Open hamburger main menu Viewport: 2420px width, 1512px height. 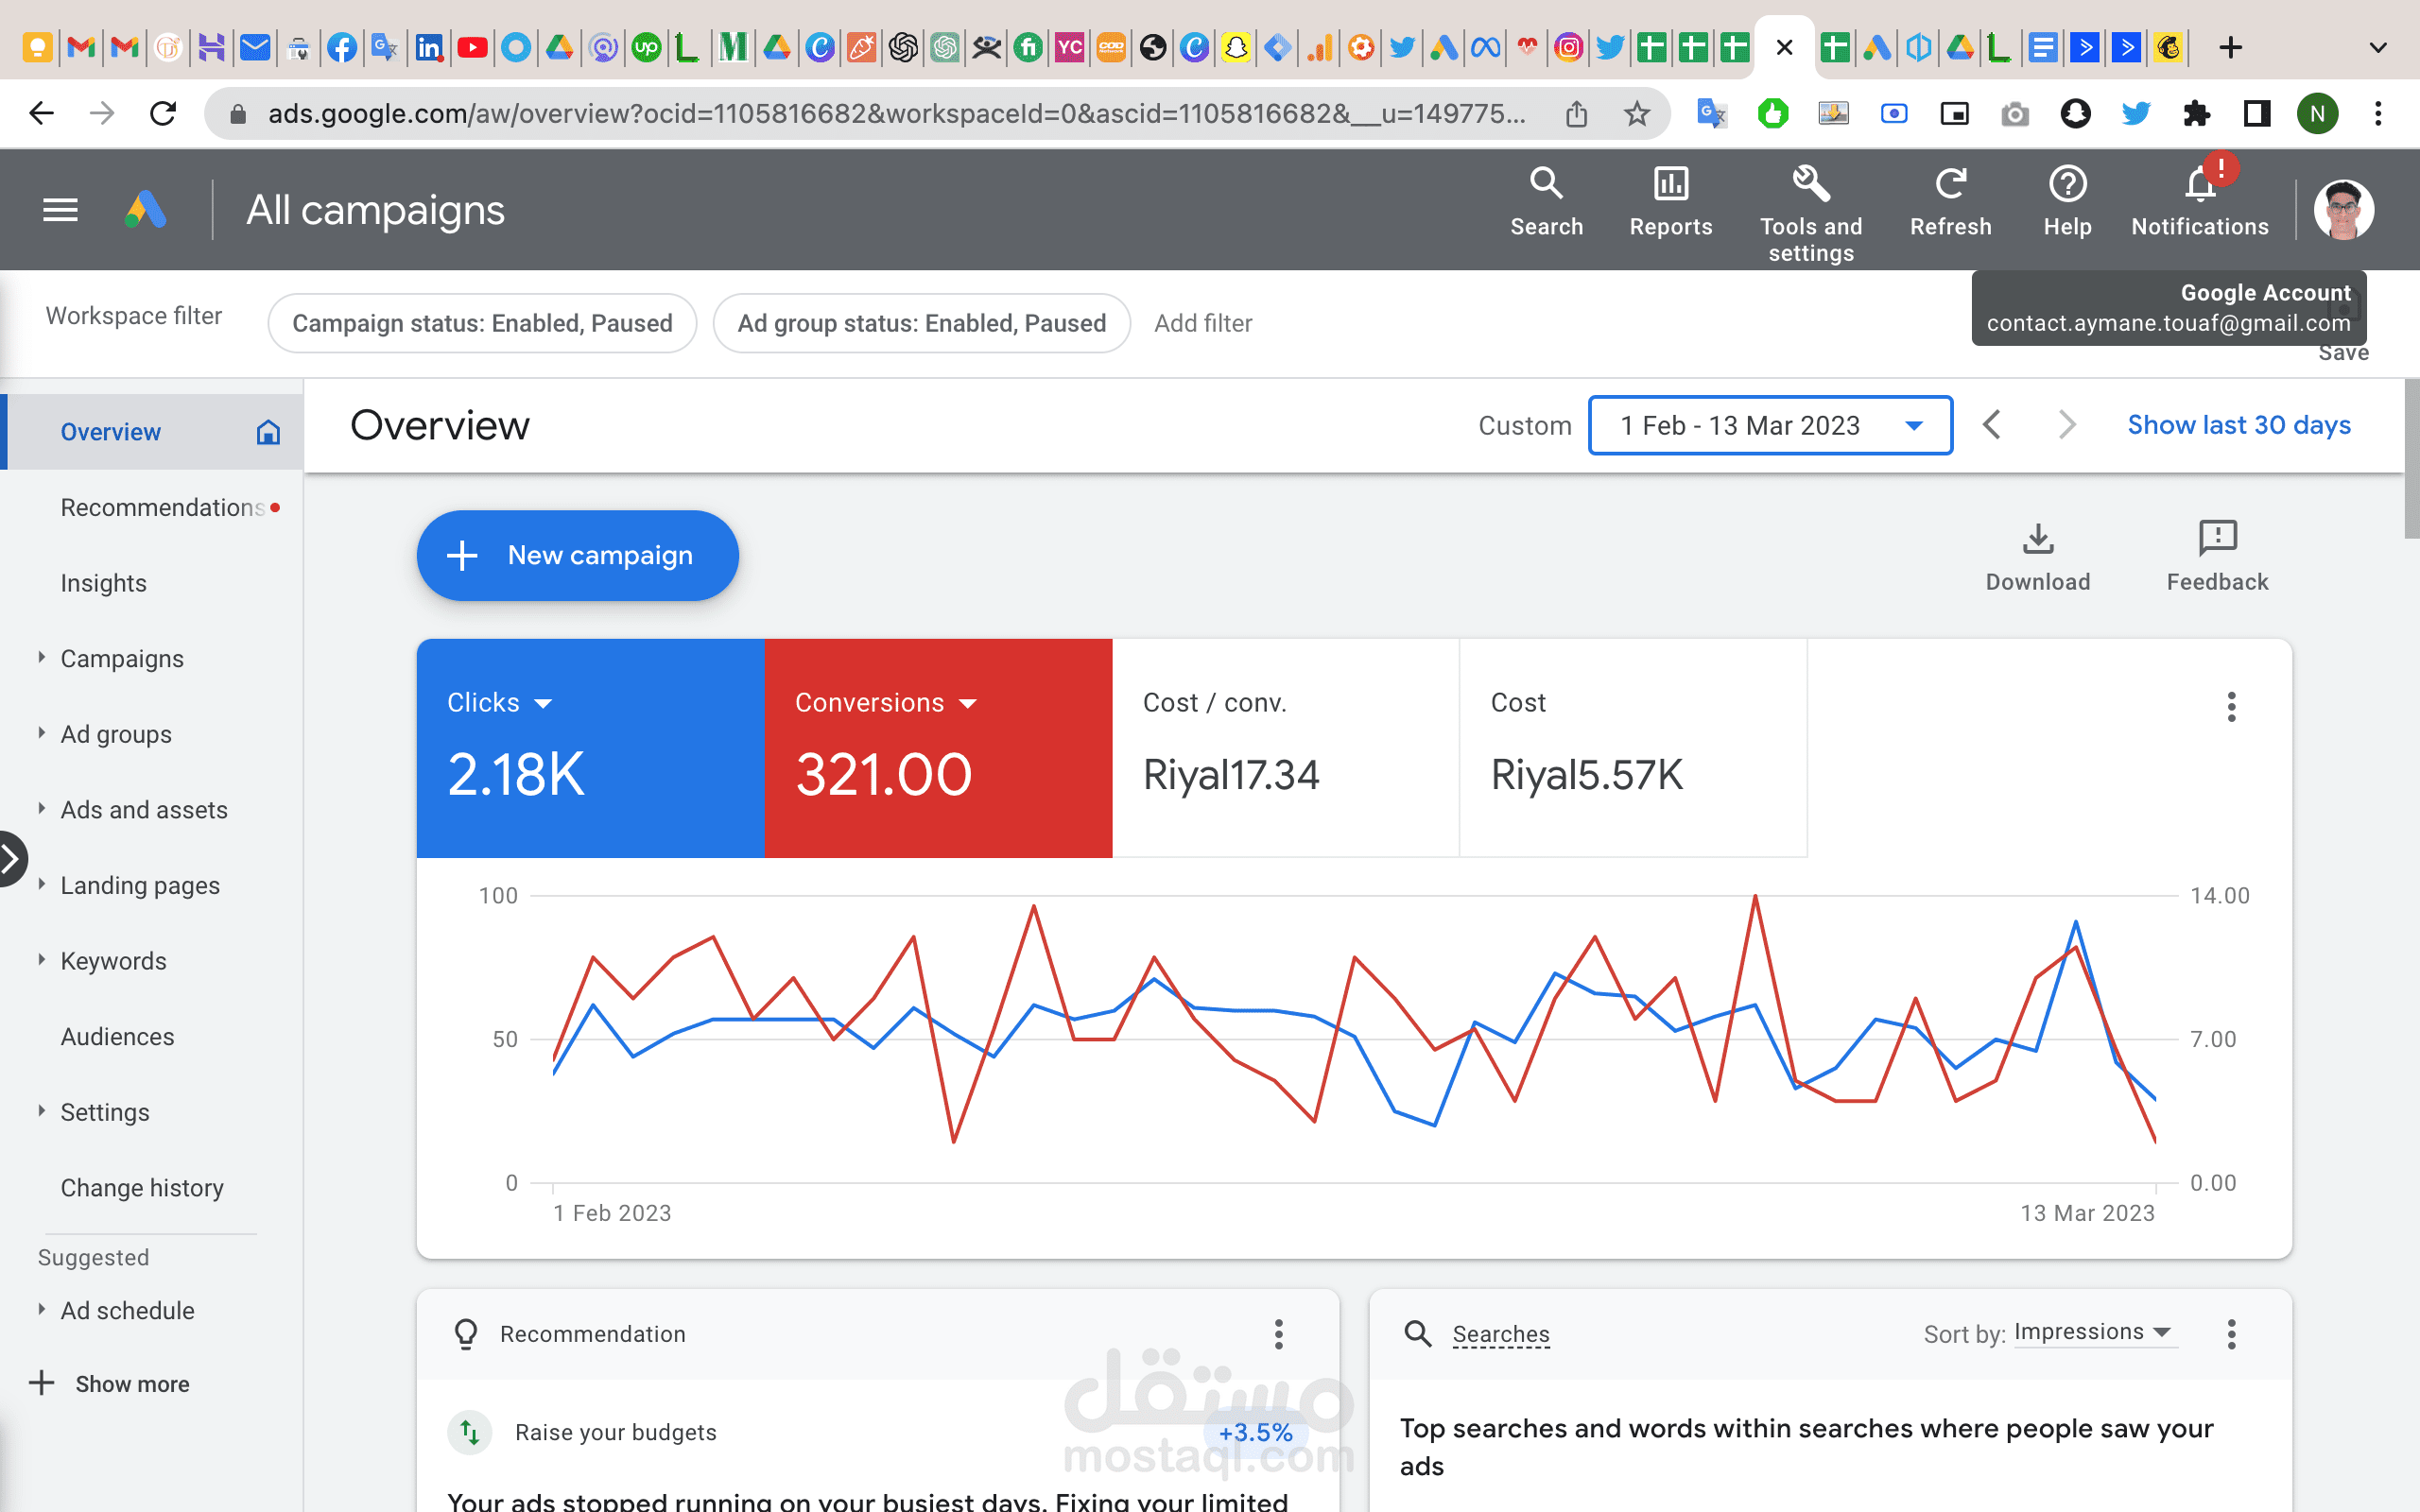pyautogui.click(x=60, y=210)
